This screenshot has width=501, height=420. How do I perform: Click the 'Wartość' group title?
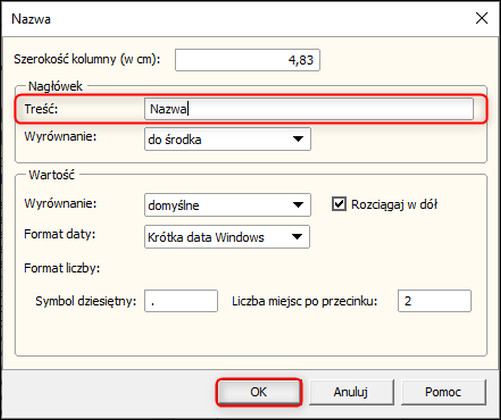click(x=52, y=175)
